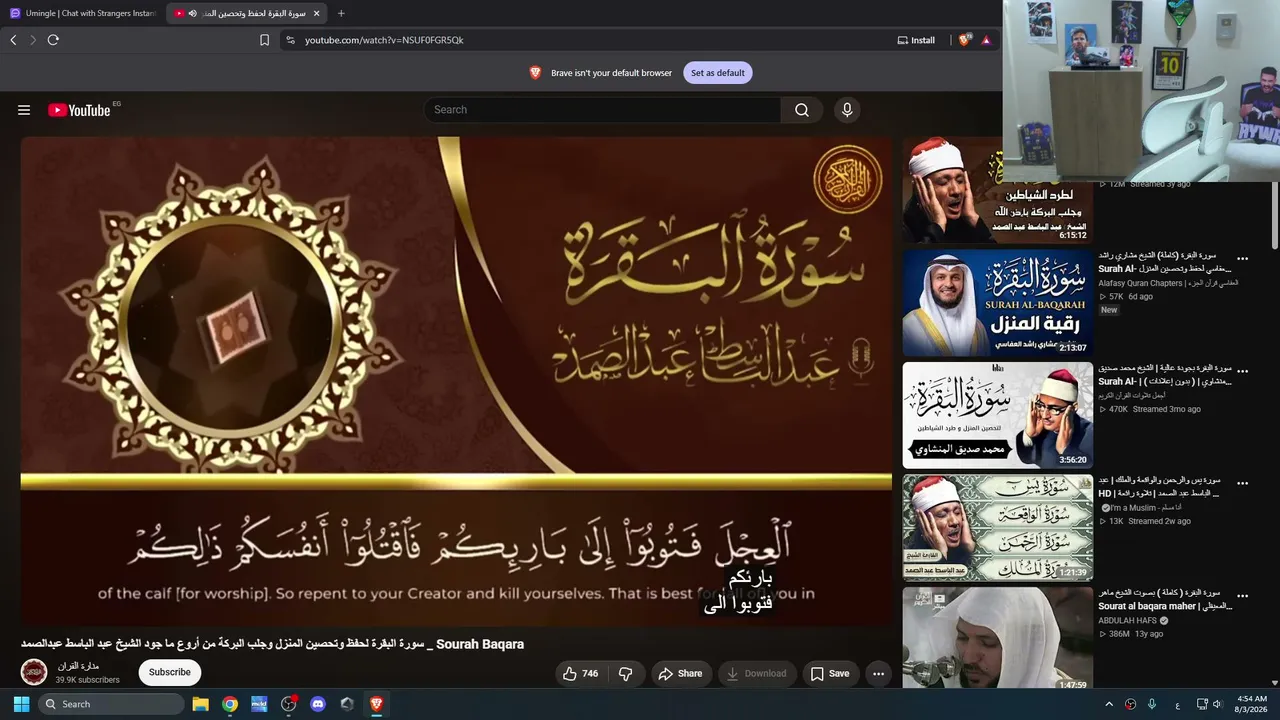Click the Download button
The image size is (1280, 720).
(x=757, y=674)
